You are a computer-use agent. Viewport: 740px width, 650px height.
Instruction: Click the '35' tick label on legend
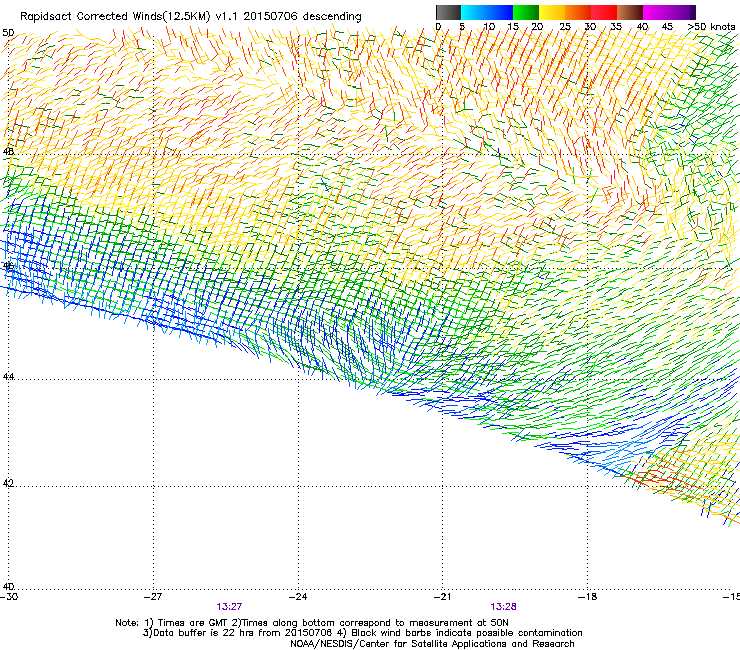pyautogui.click(x=616, y=27)
